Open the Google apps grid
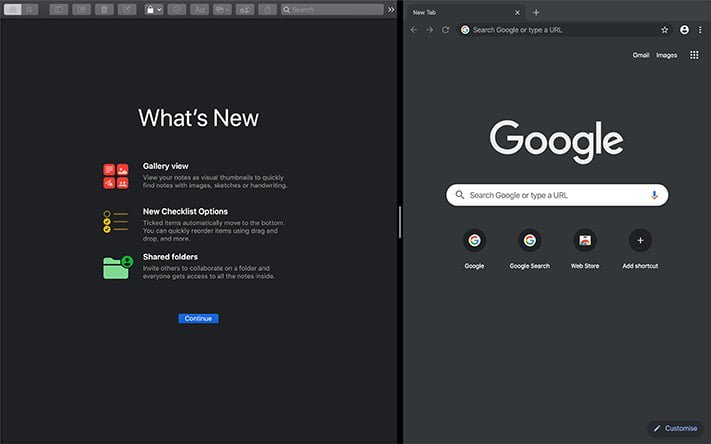The image size is (711, 444). click(x=694, y=55)
